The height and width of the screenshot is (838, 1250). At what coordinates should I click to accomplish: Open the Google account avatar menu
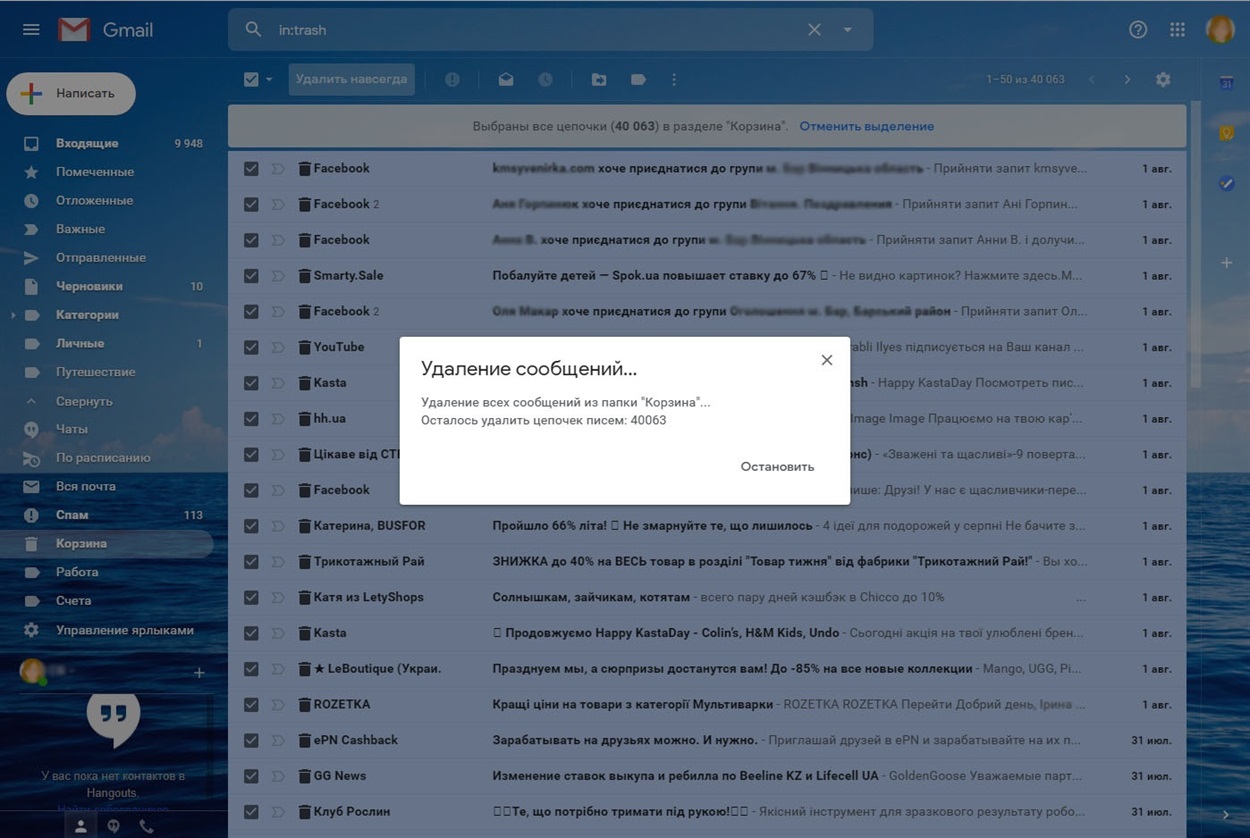1220,30
